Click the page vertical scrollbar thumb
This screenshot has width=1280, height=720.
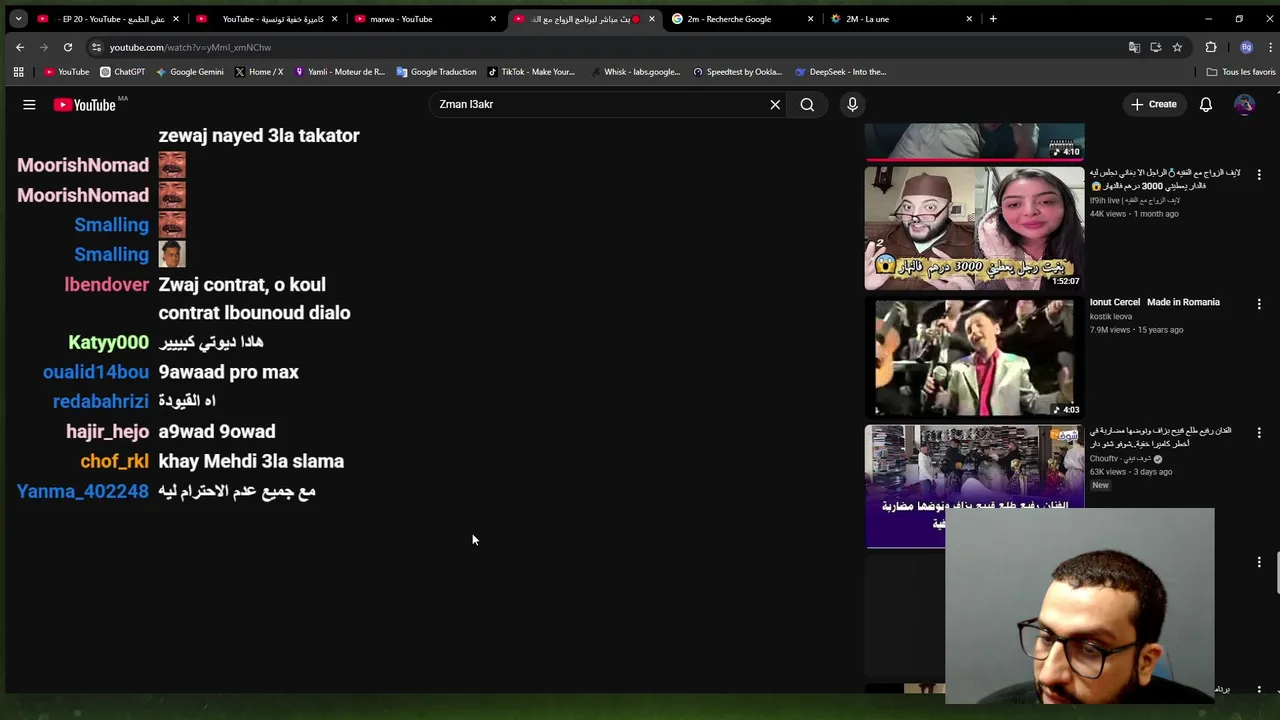coord(1276,572)
